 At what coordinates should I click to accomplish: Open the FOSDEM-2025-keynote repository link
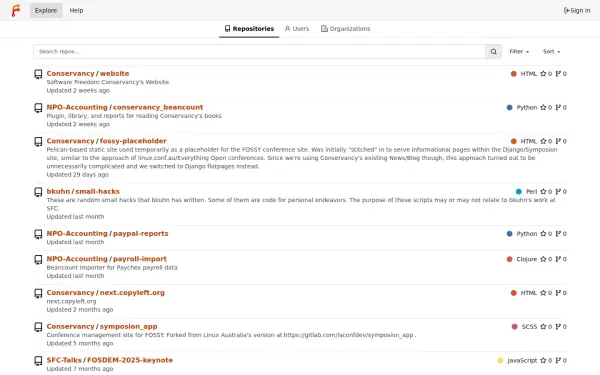(130, 360)
